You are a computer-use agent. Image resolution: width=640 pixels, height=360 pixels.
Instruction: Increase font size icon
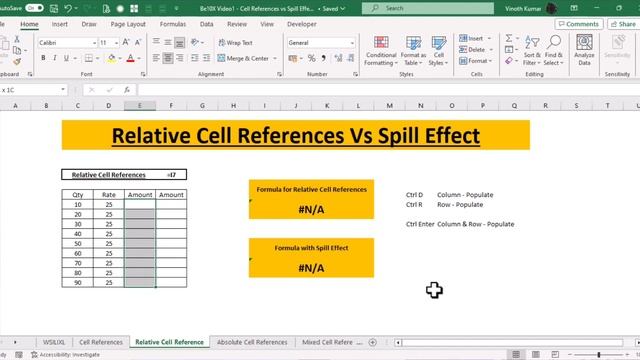point(126,42)
